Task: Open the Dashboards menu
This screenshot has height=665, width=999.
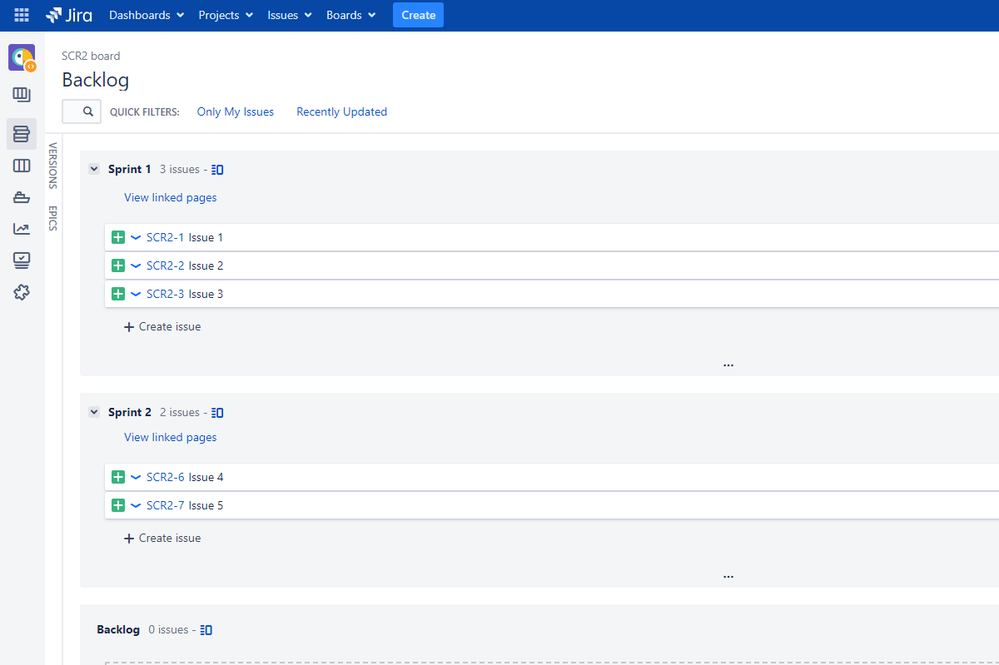Action: point(147,15)
